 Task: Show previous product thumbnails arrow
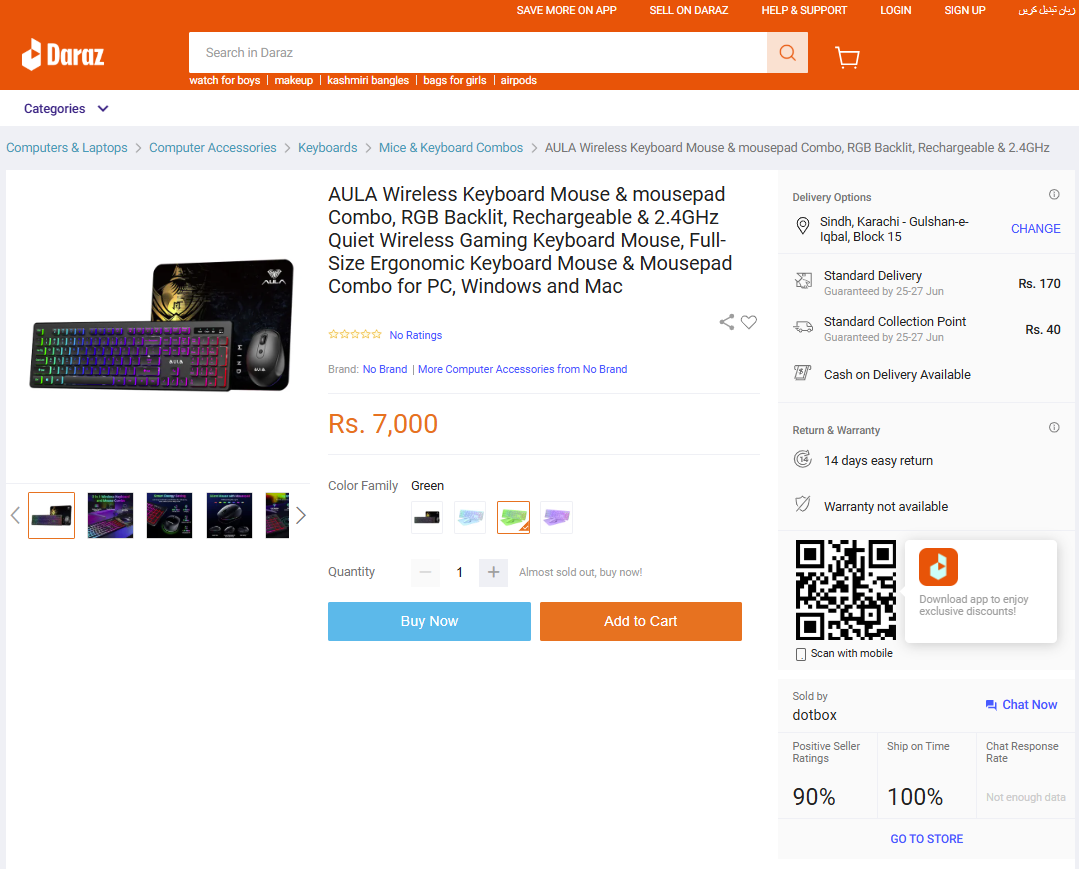click(15, 515)
